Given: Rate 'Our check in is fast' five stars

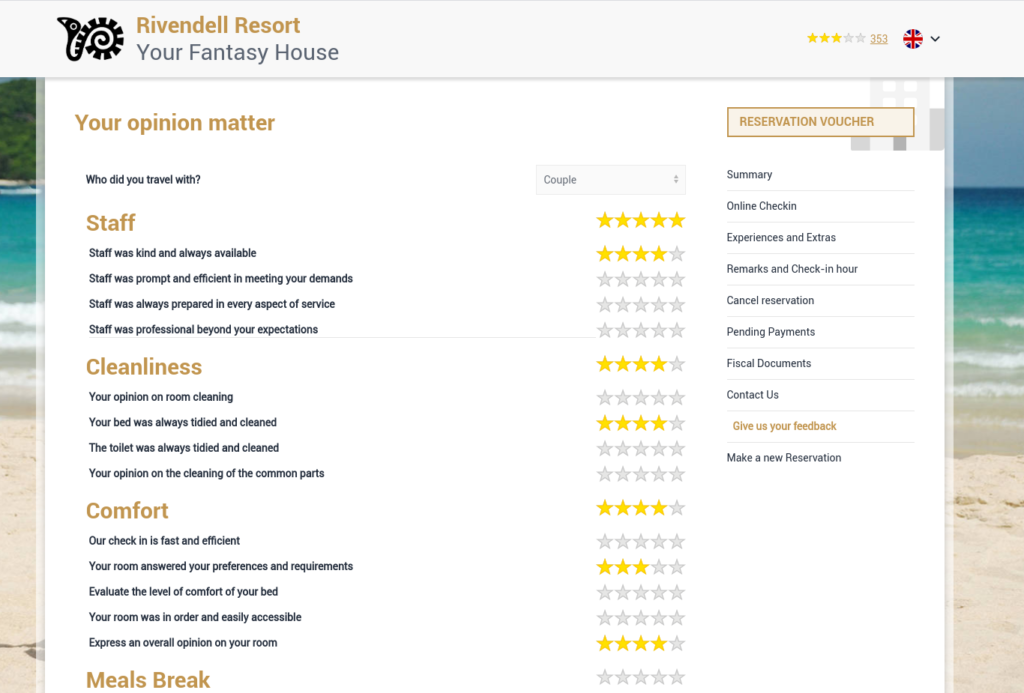Looking at the screenshot, I should coord(677,541).
